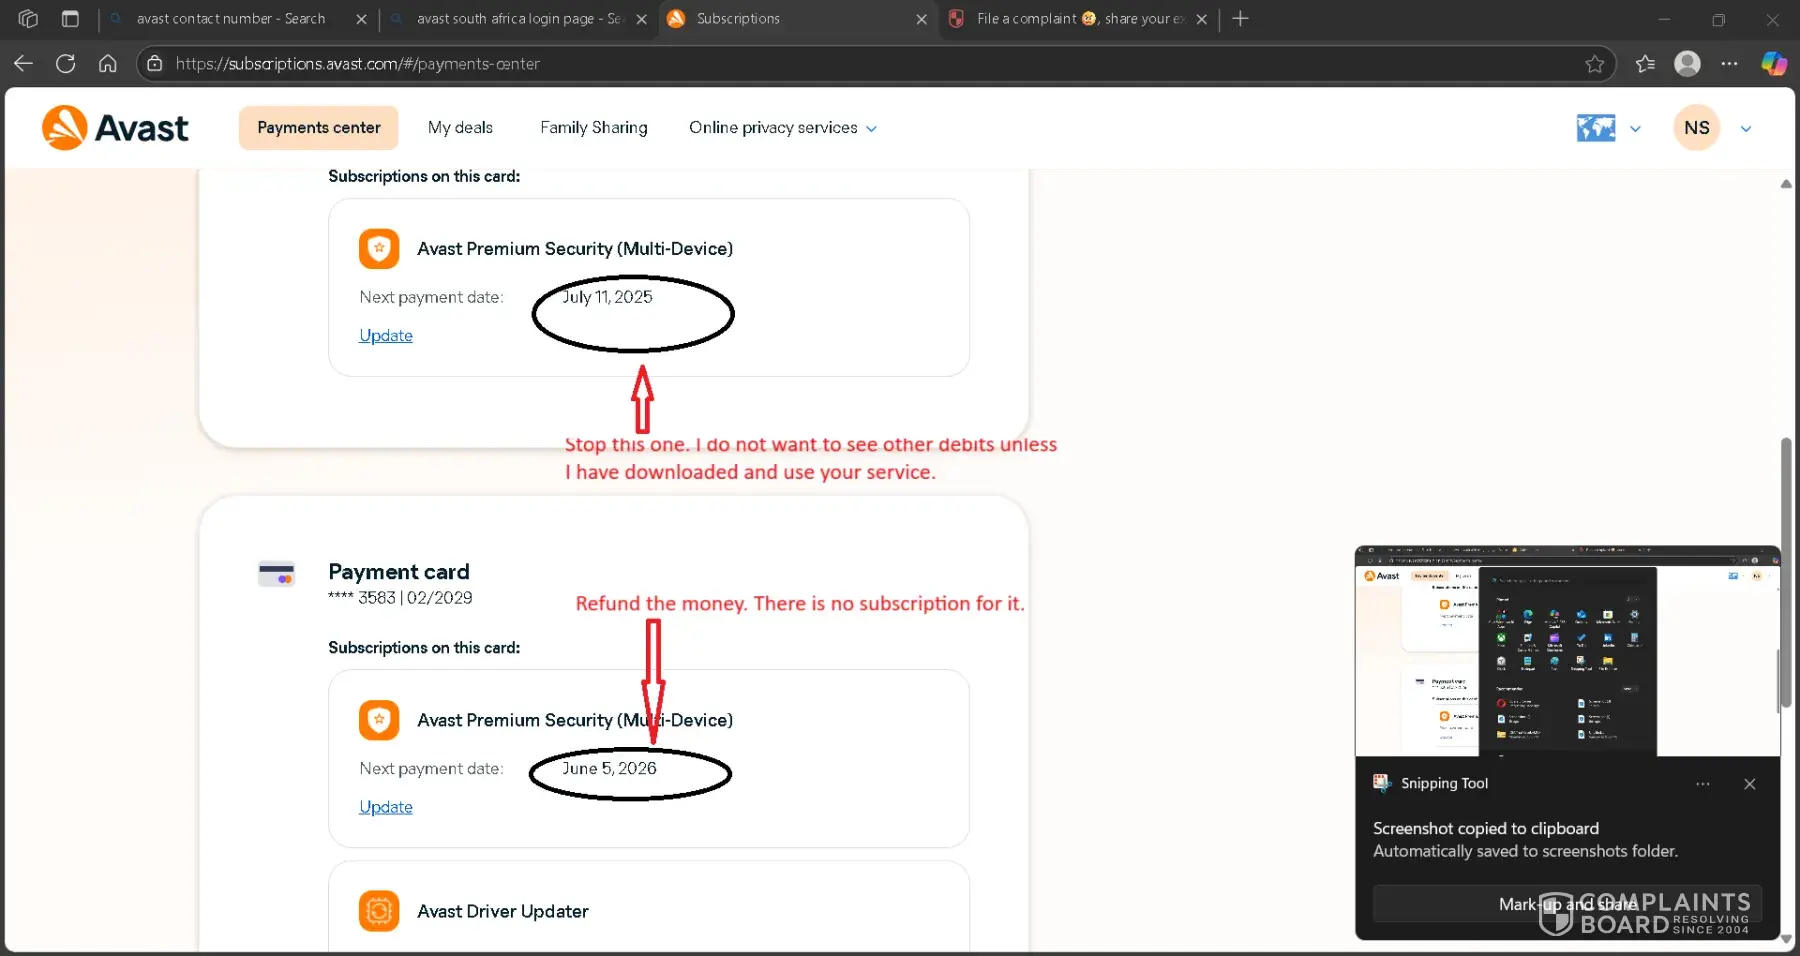Click Update under June 5, 2026 subscription
Viewport: 1800px width, 956px height.
coord(386,807)
